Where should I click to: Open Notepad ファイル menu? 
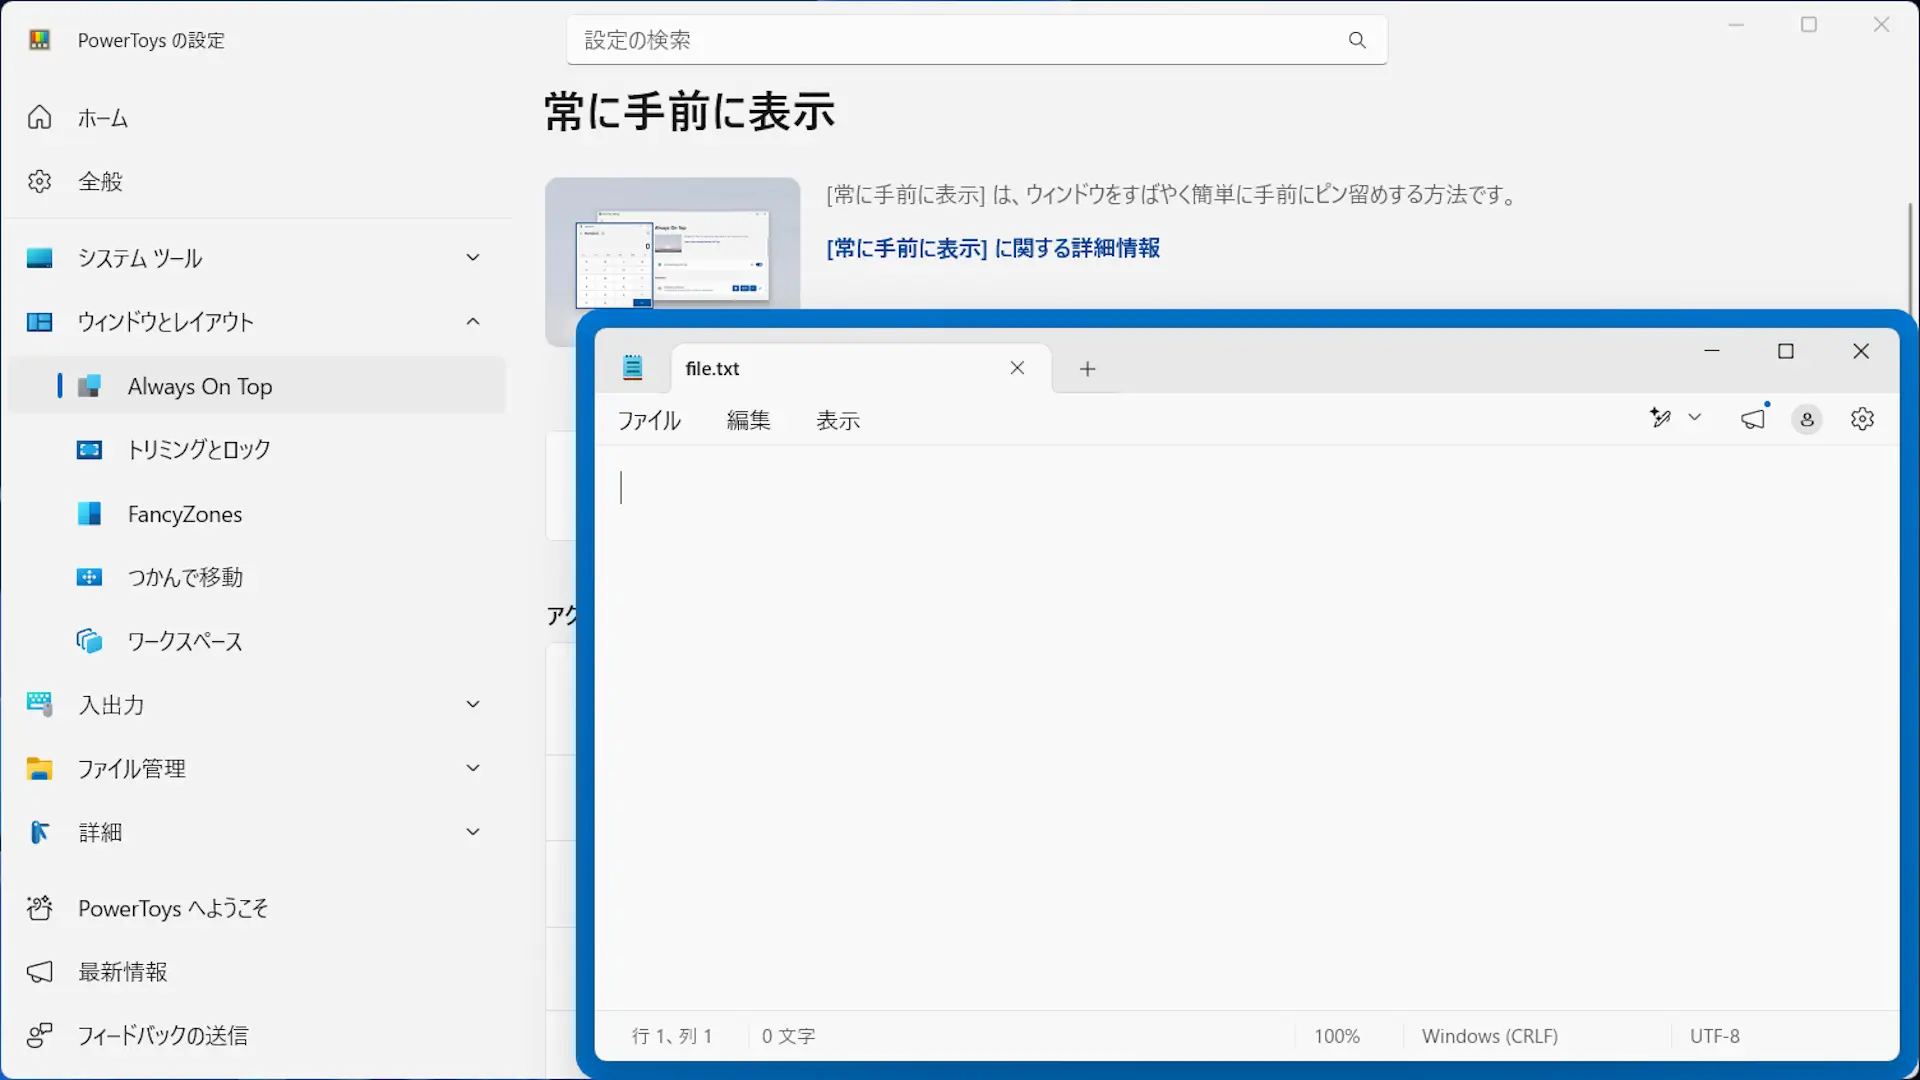[x=649, y=421]
